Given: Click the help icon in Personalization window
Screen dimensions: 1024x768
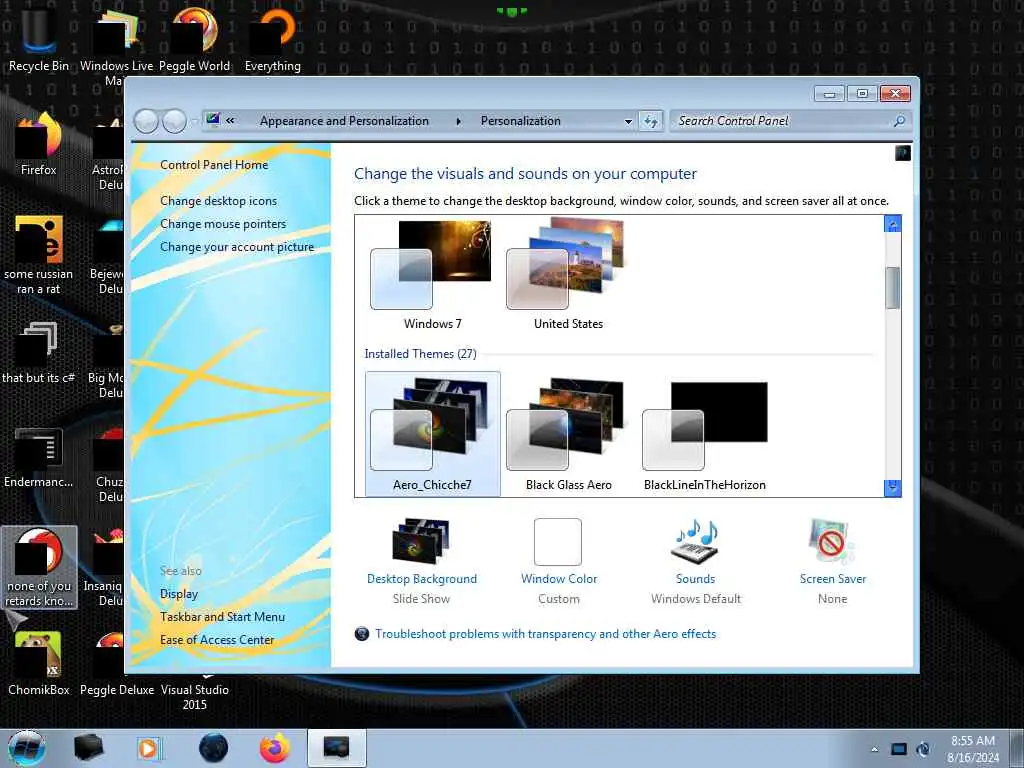Looking at the screenshot, I should 903,153.
